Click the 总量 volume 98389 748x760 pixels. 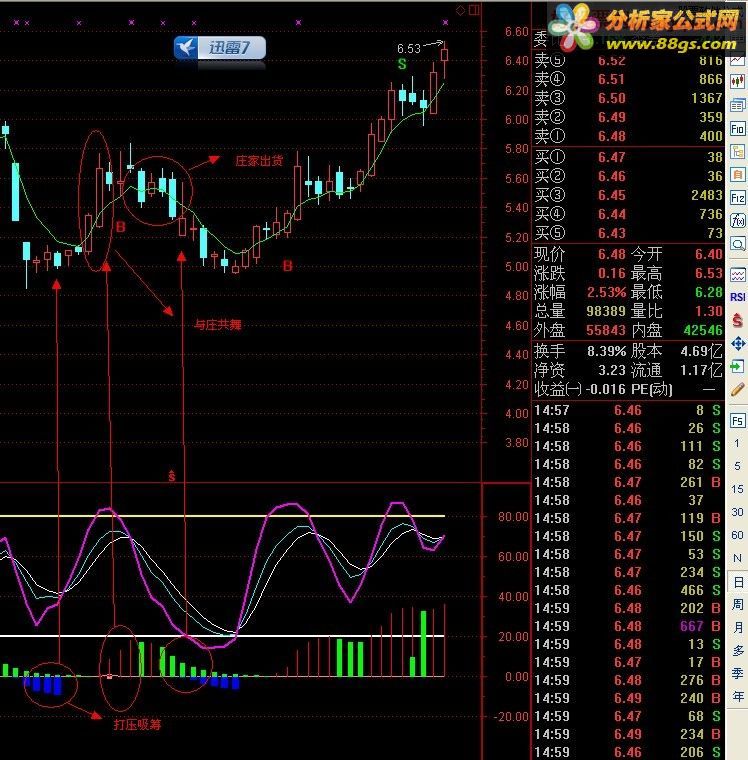[x=606, y=311]
